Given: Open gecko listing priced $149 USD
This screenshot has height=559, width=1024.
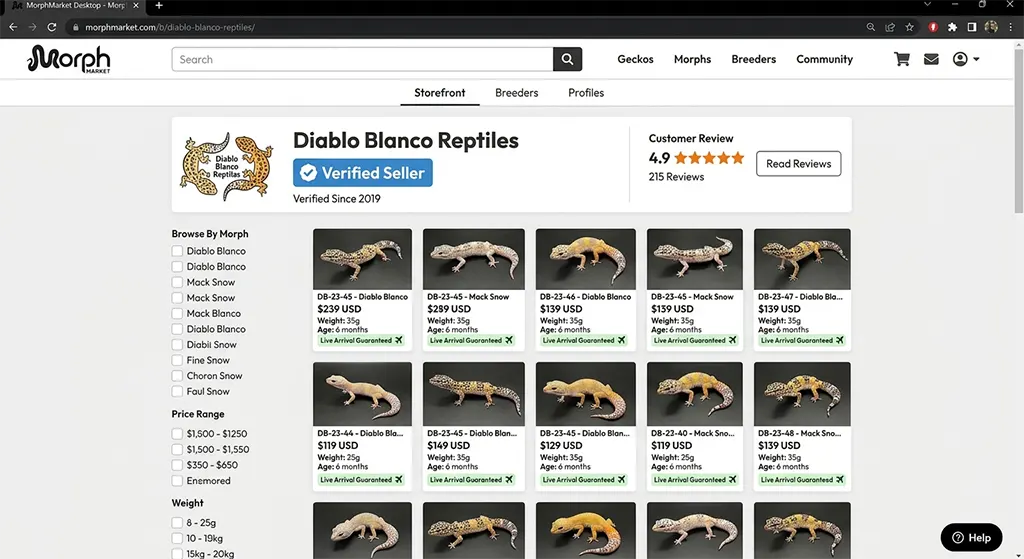Looking at the screenshot, I should [473, 426].
